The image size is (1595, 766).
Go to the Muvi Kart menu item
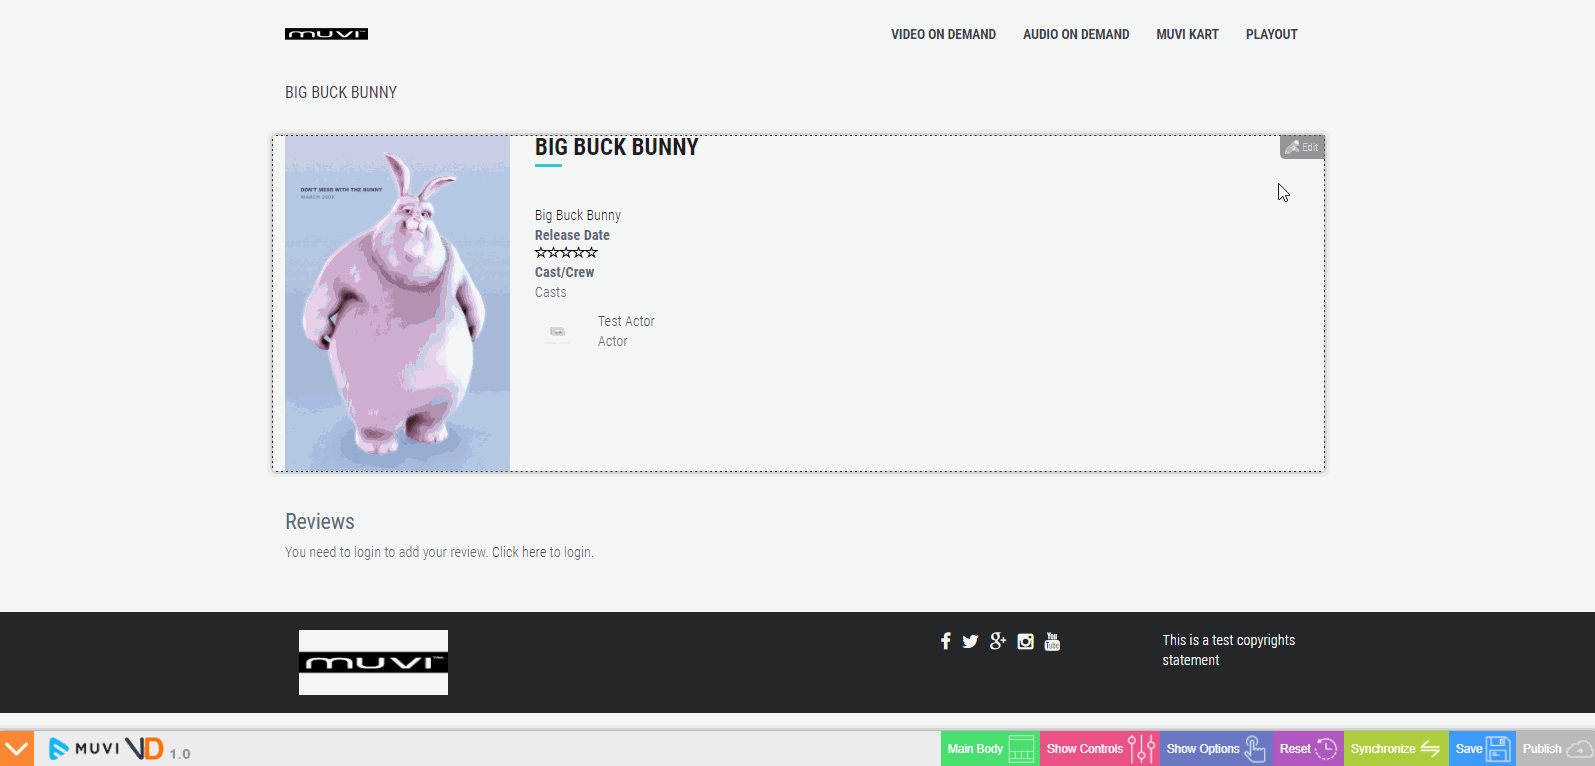(1187, 34)
